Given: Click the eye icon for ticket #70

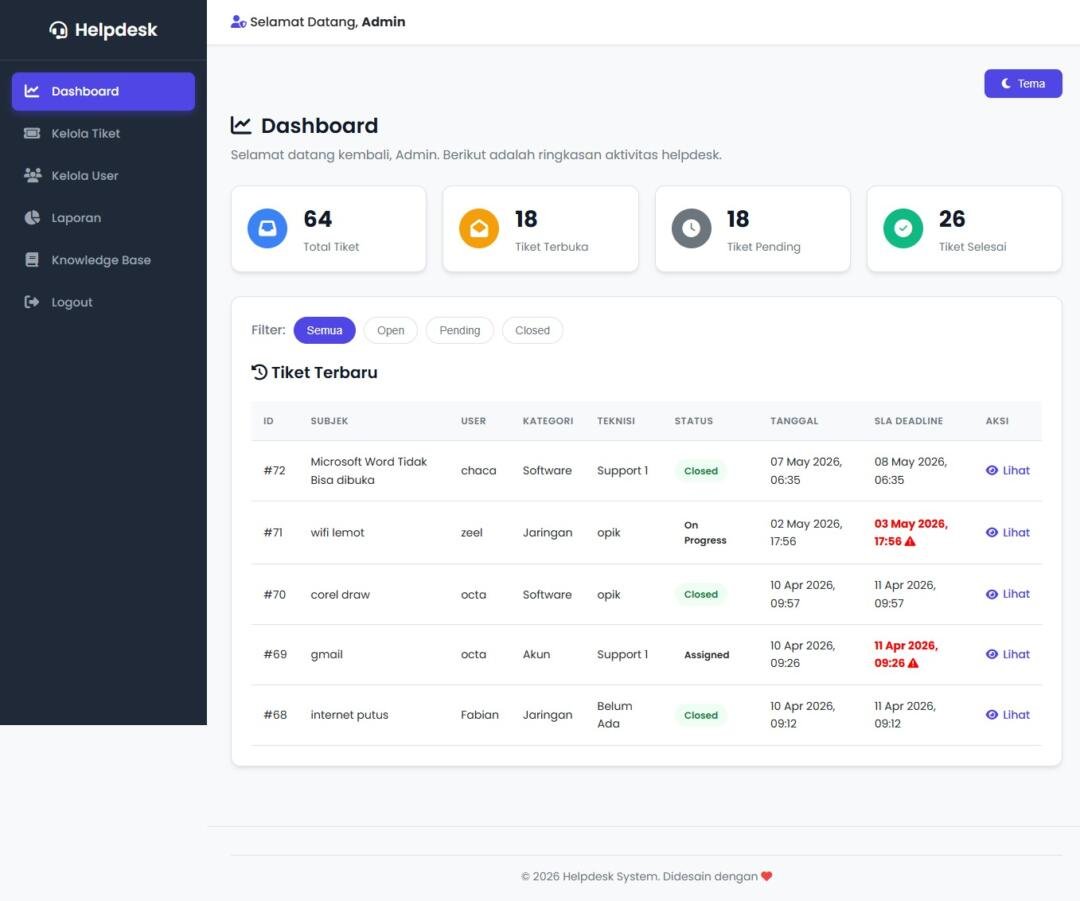Looking at the screenshot, I should pos(992,594).
